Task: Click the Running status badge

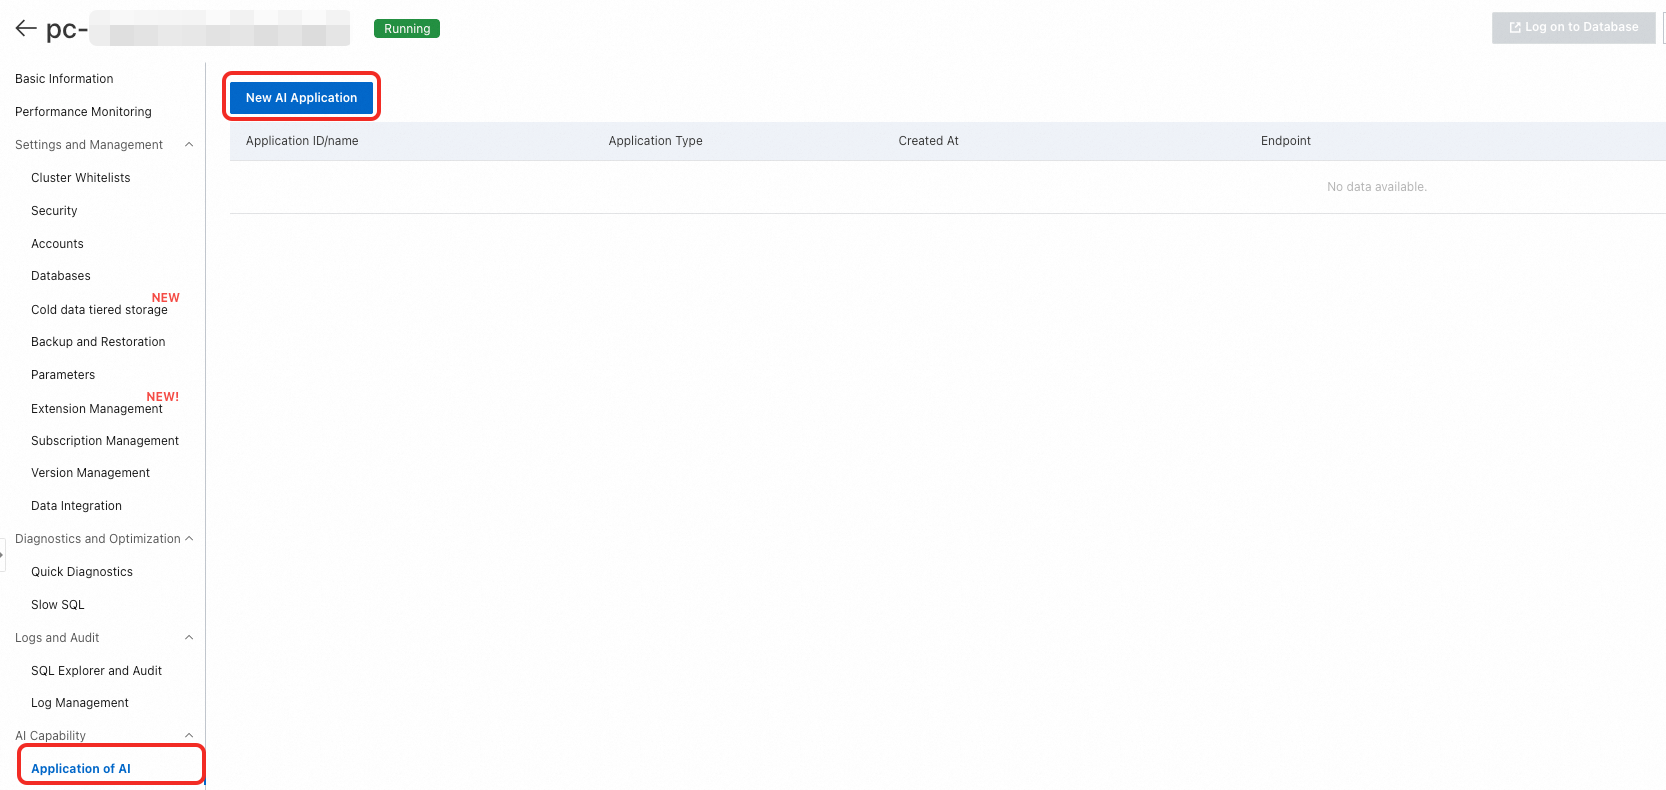Action: 407,29
